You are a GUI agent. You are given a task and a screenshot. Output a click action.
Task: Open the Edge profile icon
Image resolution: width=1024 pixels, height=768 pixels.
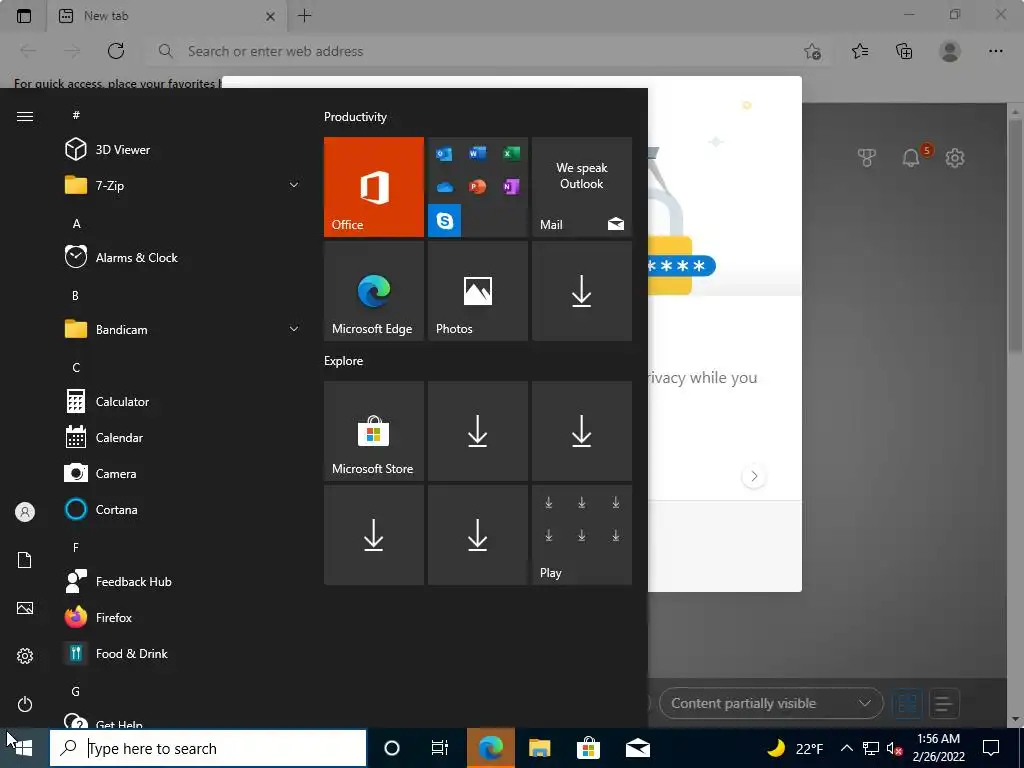[x=950, y=51]
